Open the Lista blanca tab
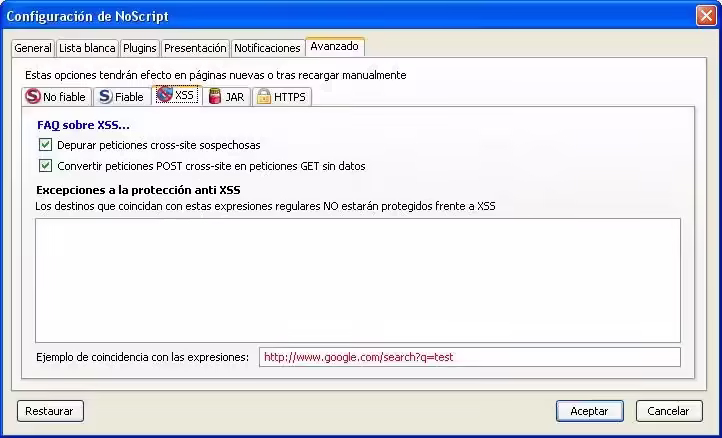 pos(87,48)
